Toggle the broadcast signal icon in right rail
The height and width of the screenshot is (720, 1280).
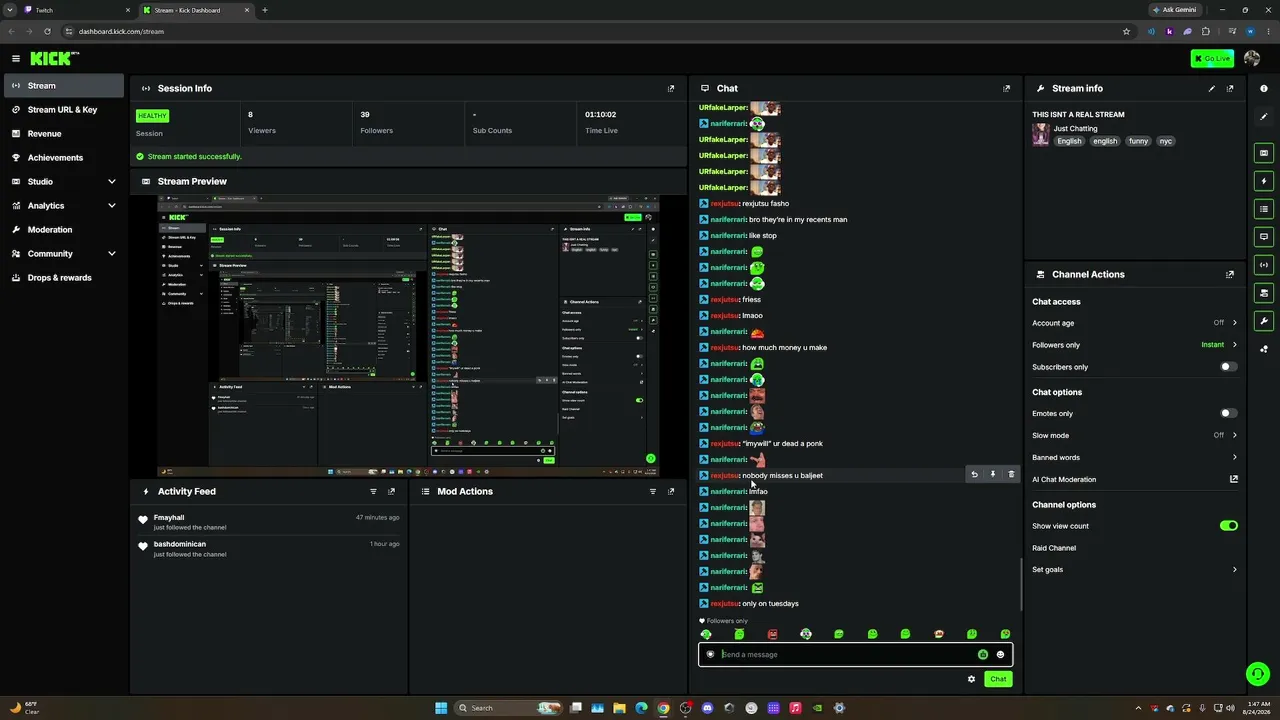tap(1264, 265)
